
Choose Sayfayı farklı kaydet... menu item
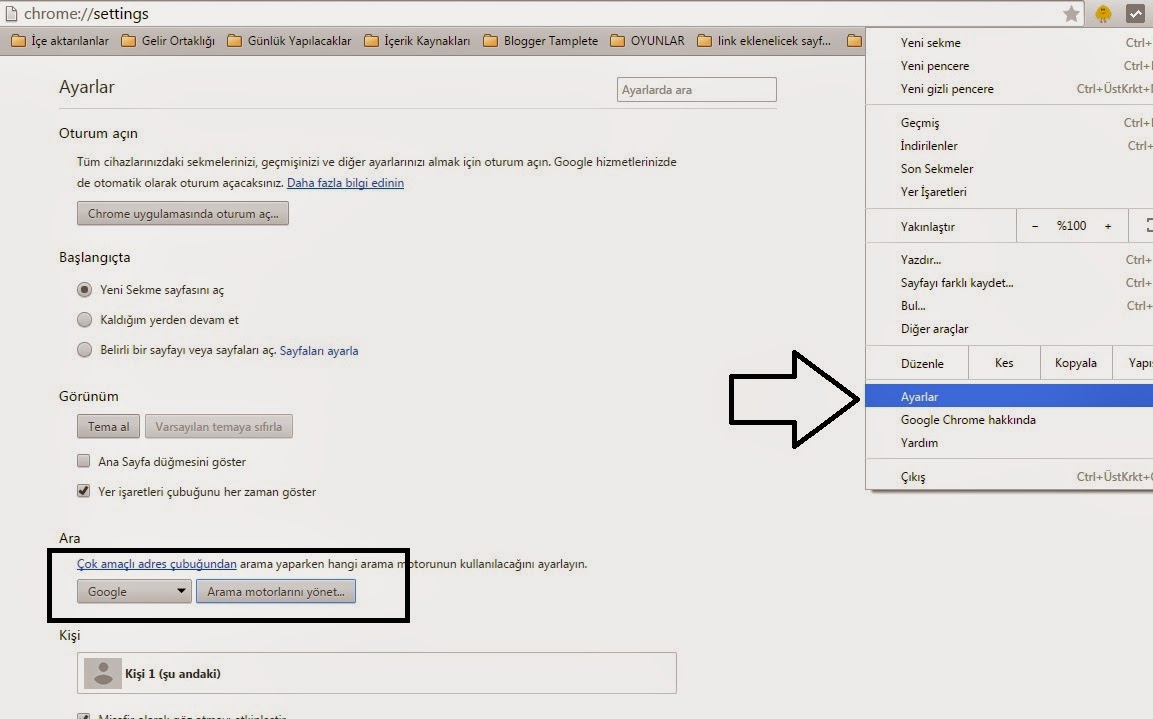(1009, 282)
